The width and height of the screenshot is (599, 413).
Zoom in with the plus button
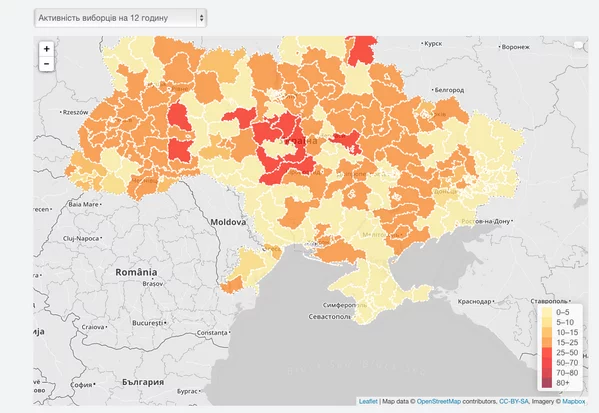(47, 49)
